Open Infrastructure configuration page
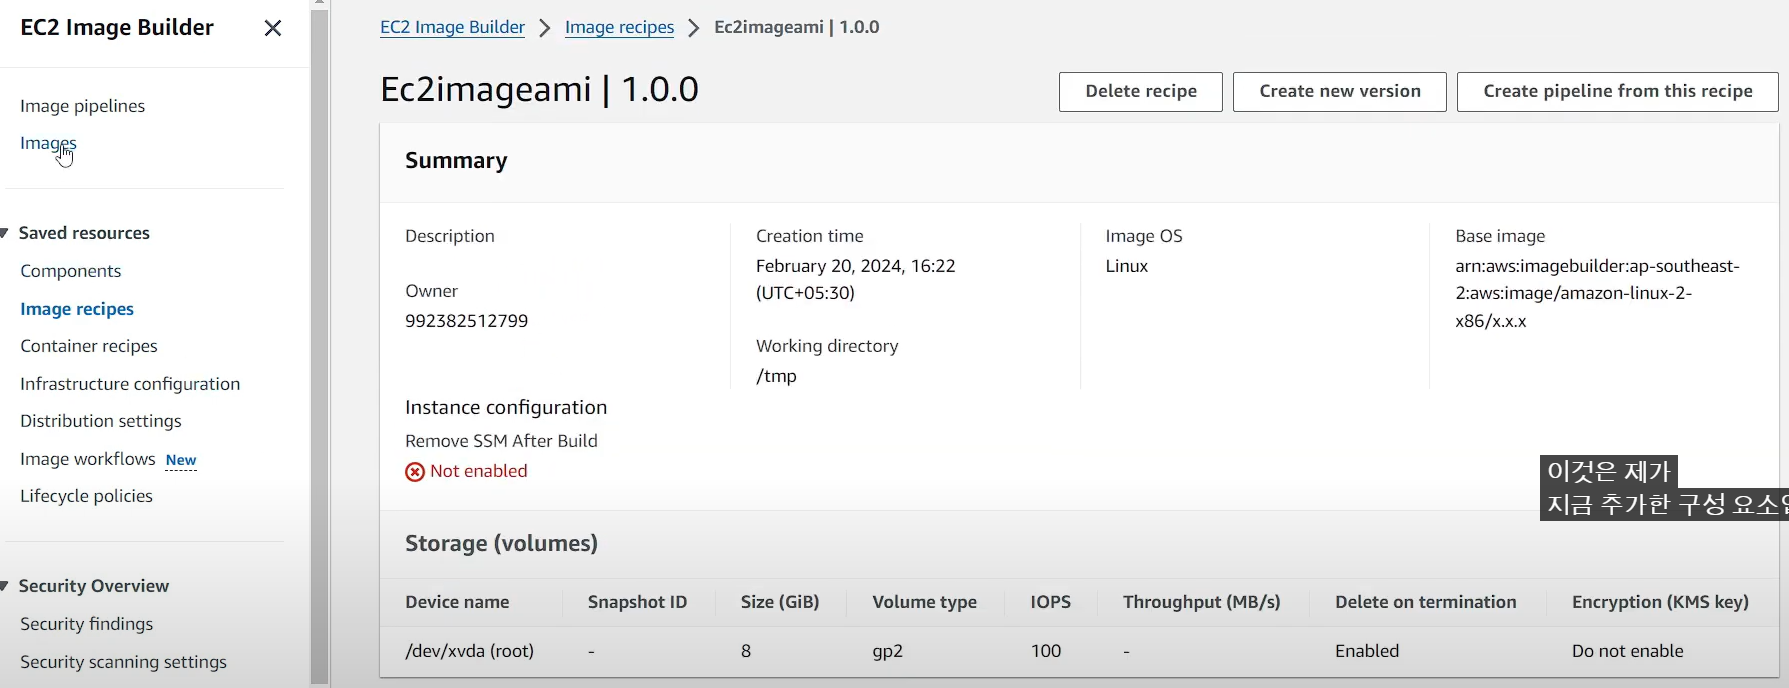The width and height of the screenshot is (1789, 688). pyautogui.click(x=130, y=384)
